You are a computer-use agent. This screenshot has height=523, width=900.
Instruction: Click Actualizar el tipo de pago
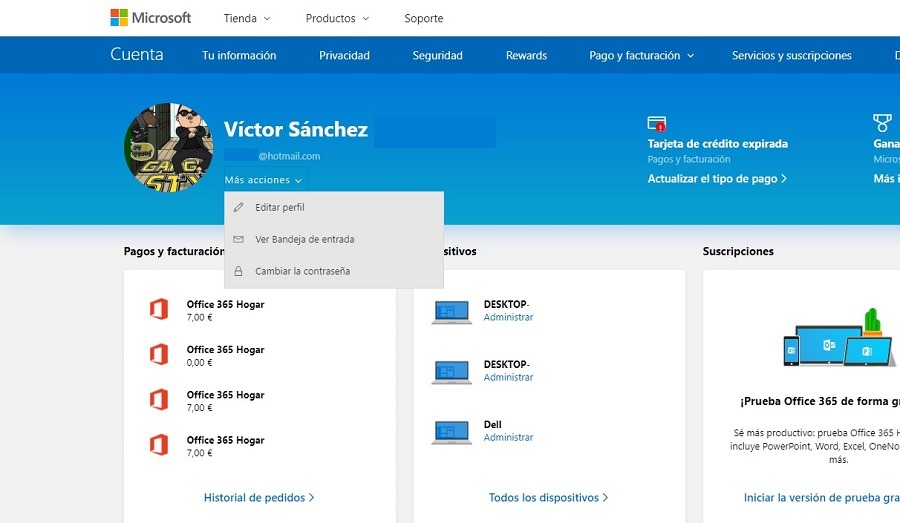tap(717, 179)
